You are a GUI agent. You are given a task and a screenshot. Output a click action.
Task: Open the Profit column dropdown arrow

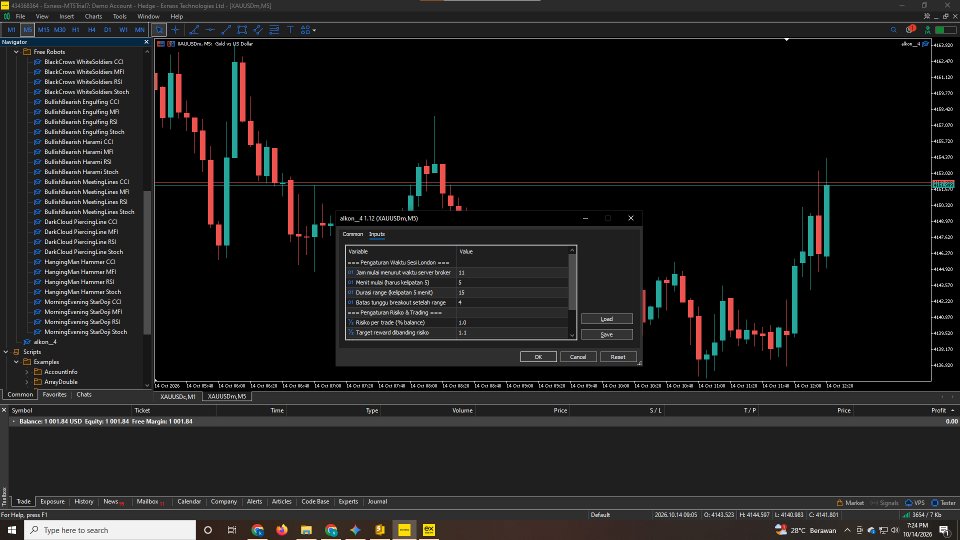point(953,410)
